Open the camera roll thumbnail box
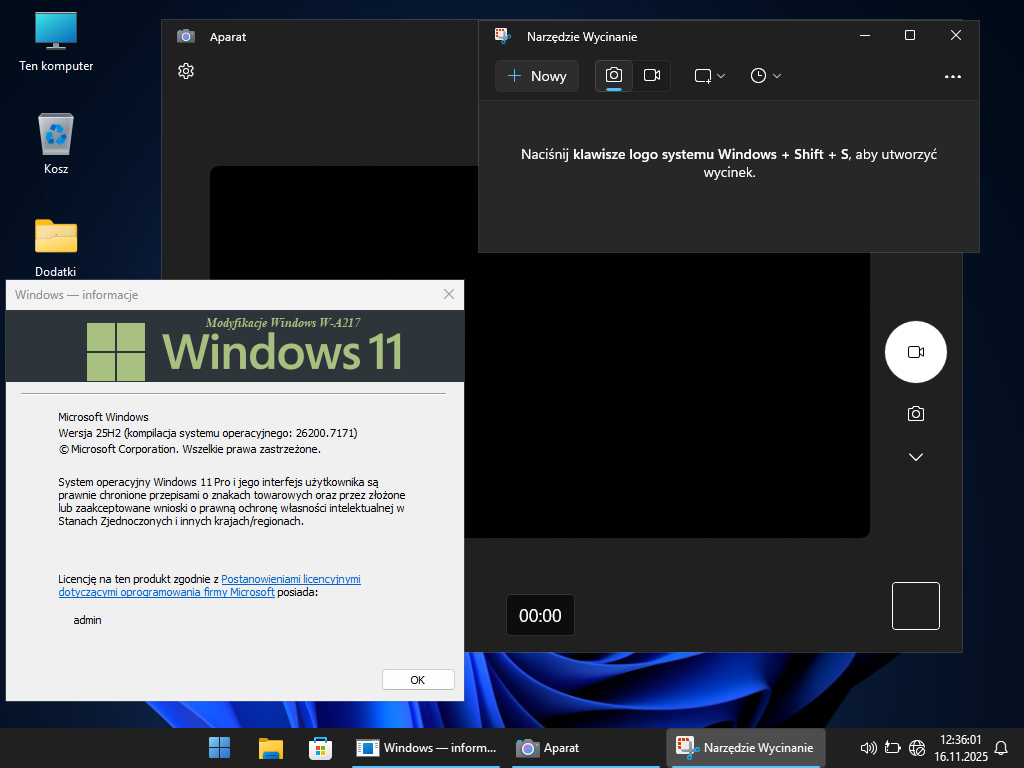Image resolution: width=1024 pixels, height=768 pixels. 915,606
